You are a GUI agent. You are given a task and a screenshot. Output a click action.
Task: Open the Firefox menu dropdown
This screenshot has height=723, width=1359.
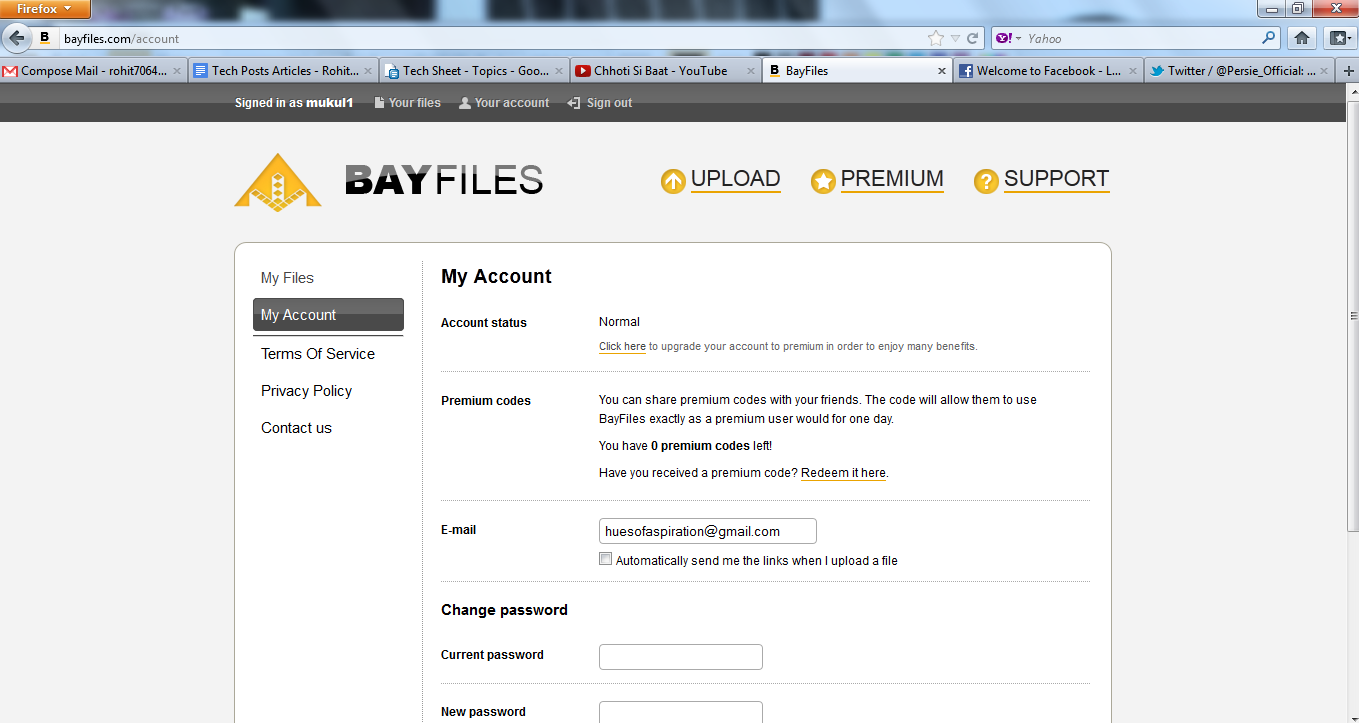click(45, 9)
